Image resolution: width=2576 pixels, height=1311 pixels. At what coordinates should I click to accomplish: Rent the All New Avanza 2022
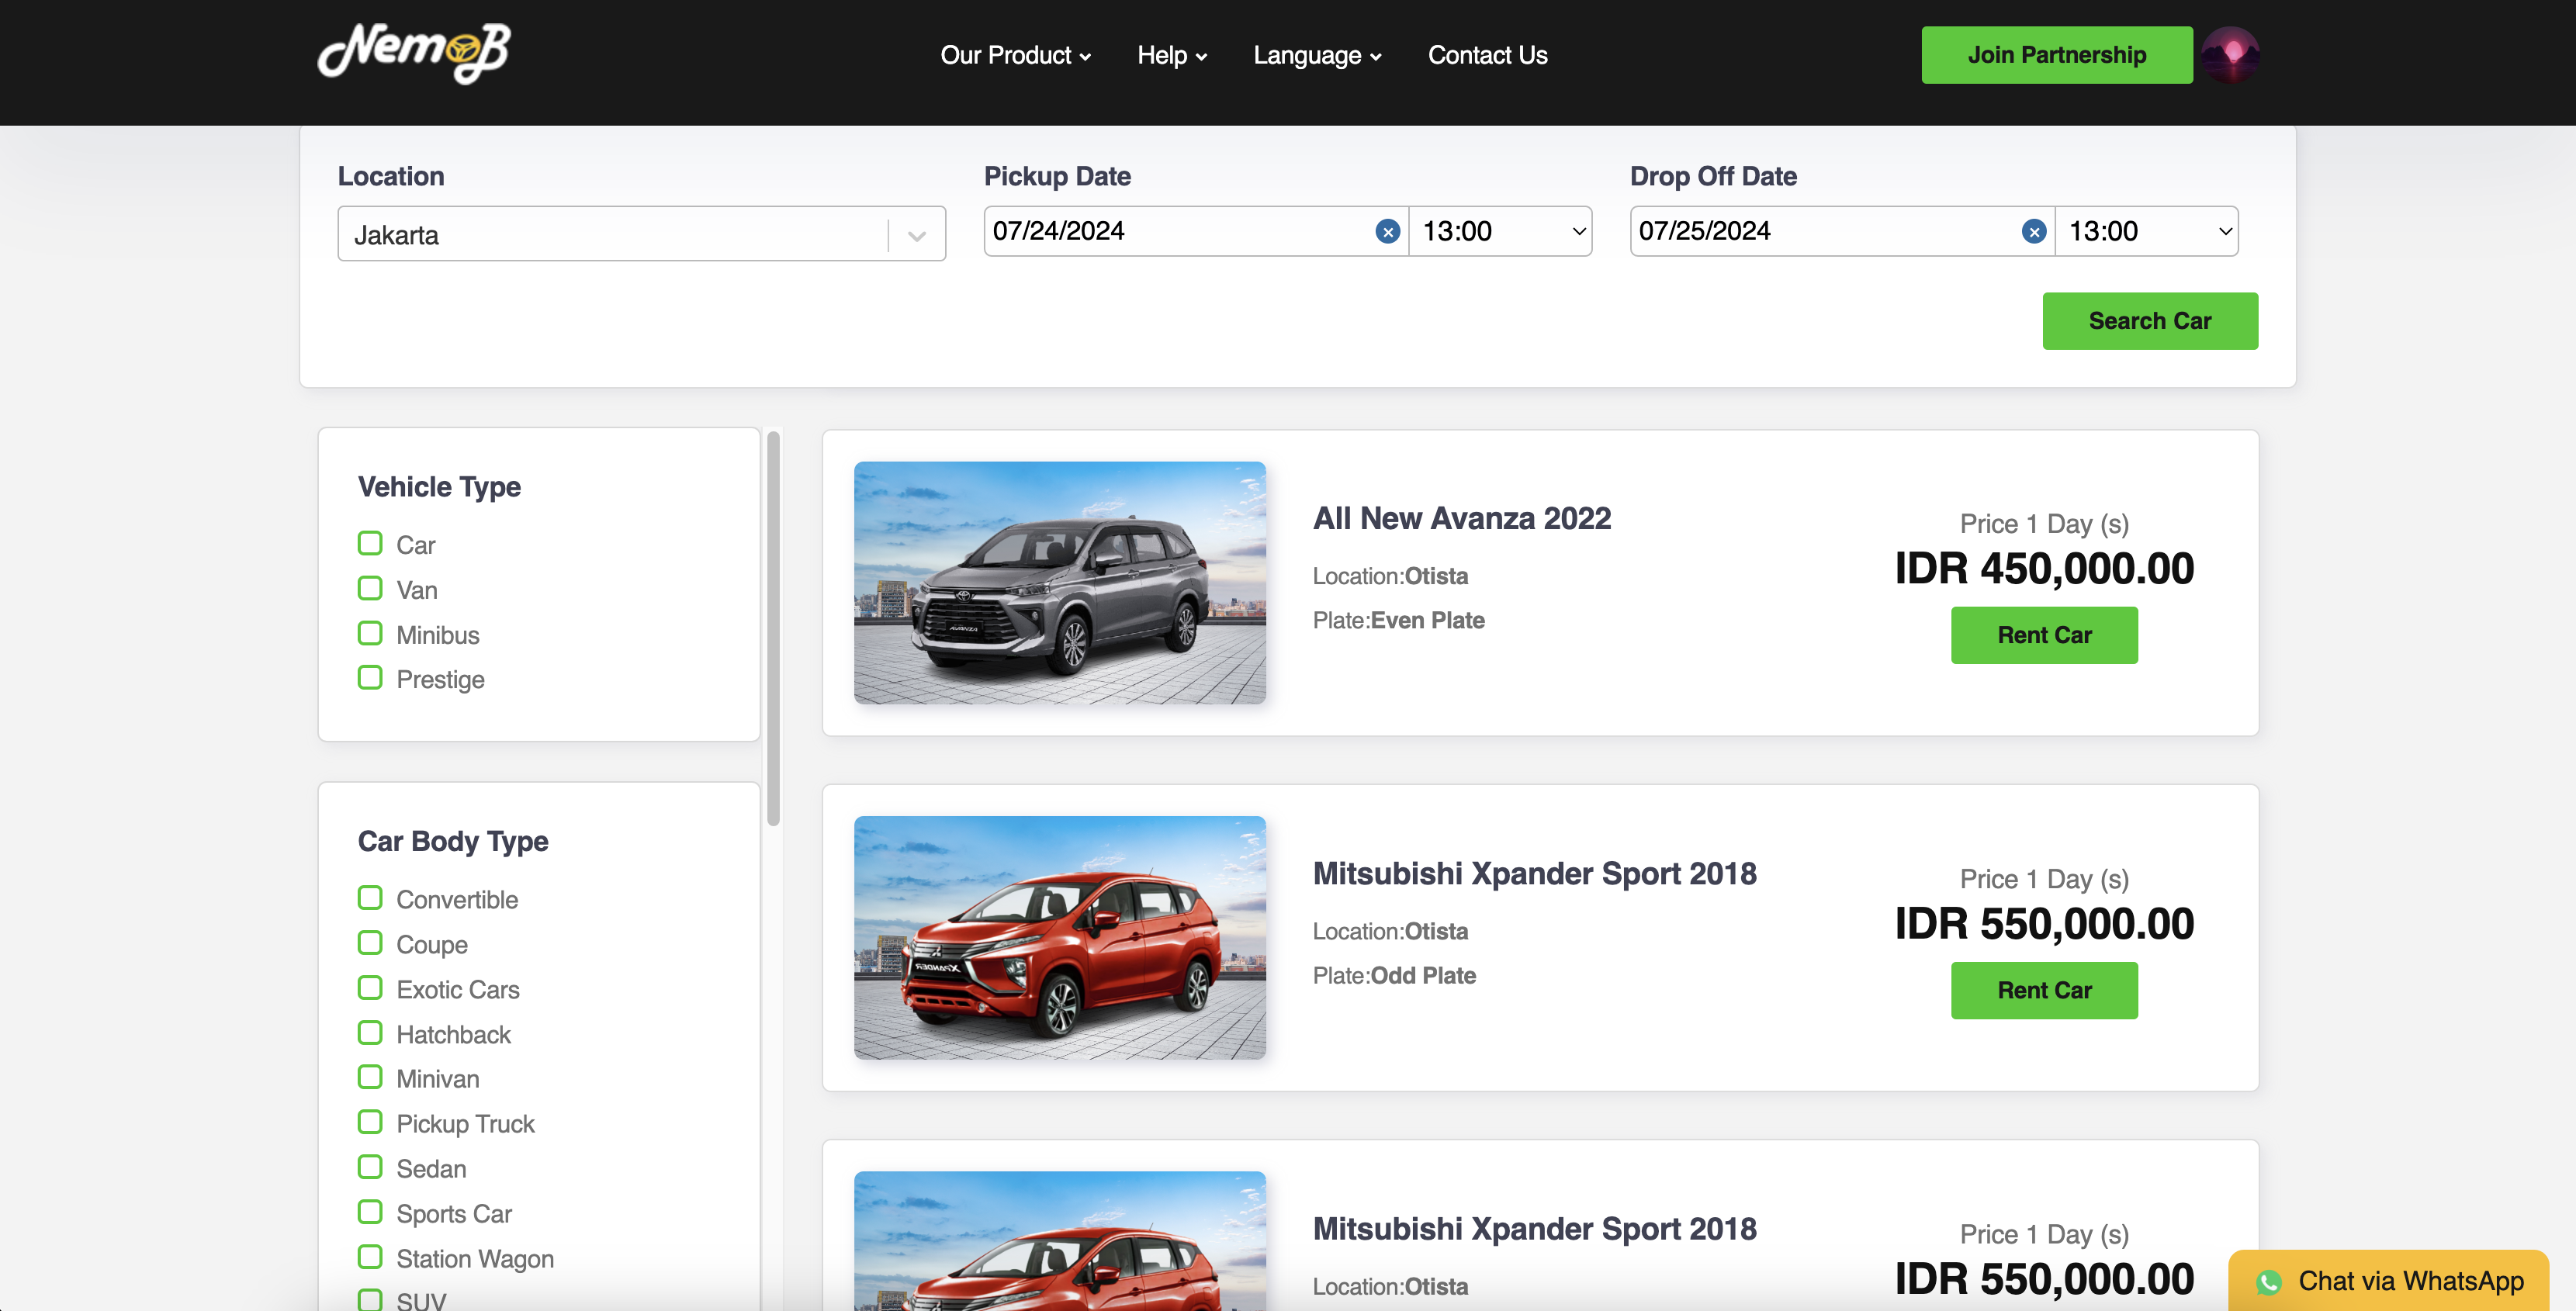2043,635
